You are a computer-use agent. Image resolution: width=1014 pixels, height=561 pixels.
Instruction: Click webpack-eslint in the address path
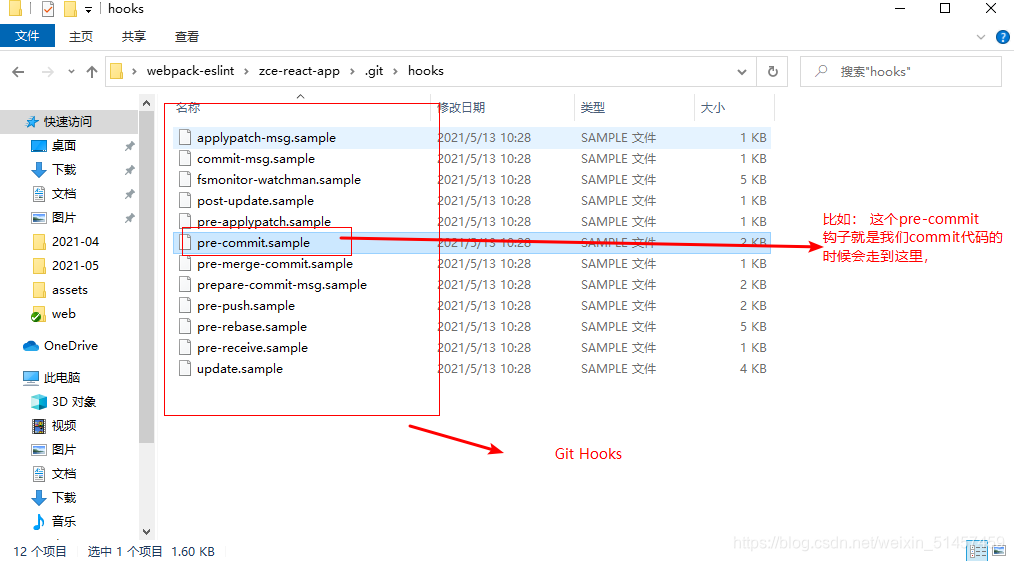click(190, 71)
